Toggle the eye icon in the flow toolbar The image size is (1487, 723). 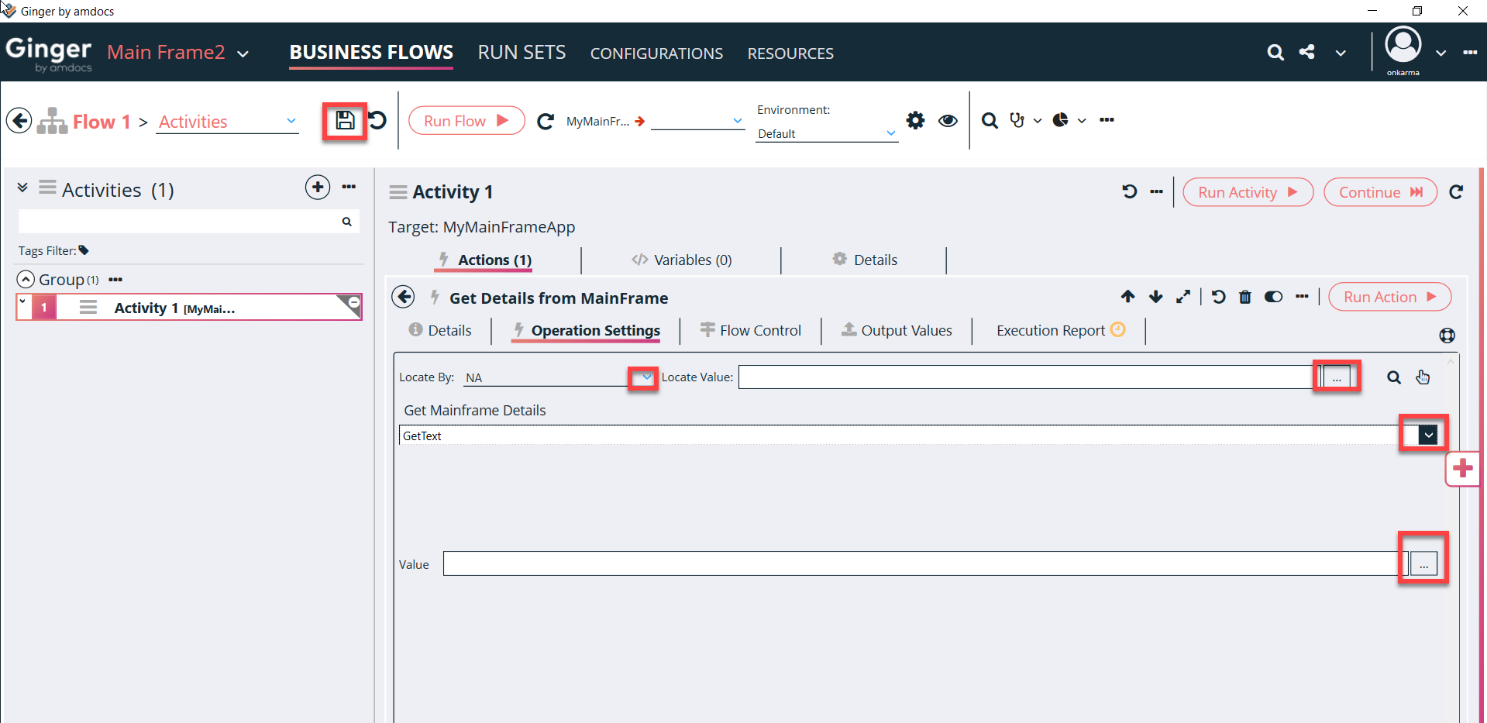(948, 120)
